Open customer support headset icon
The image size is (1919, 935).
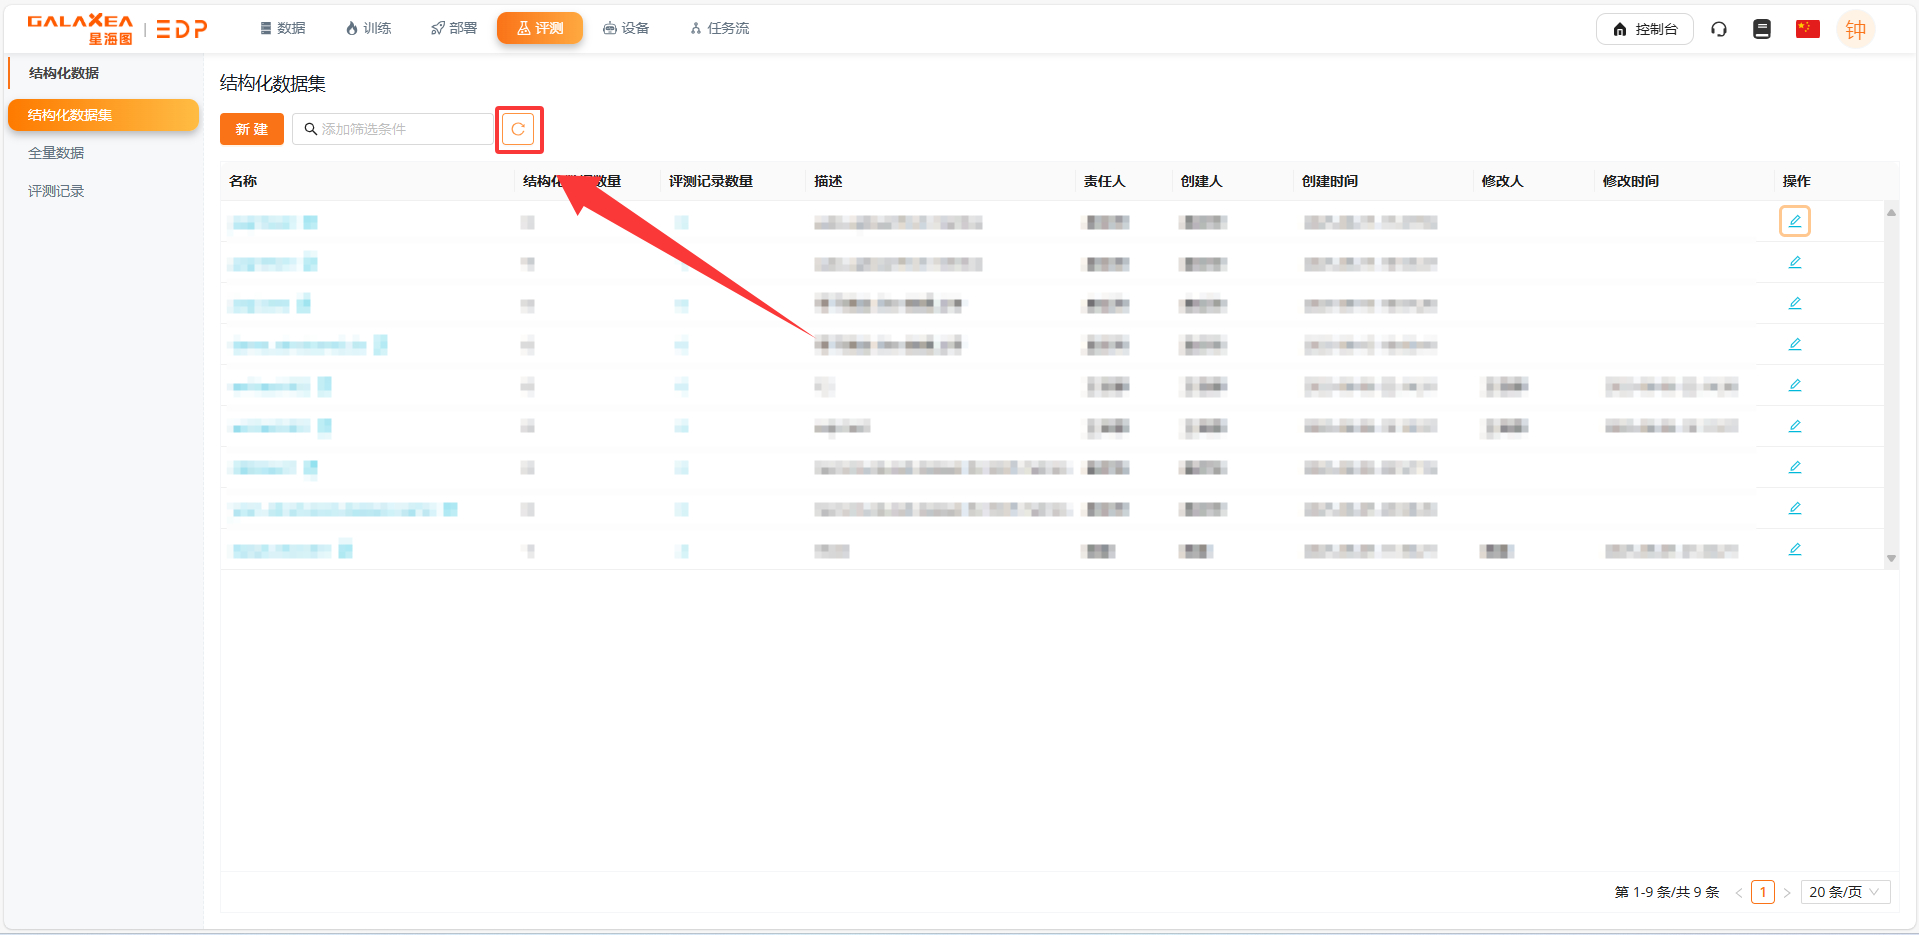[1718, 29]
